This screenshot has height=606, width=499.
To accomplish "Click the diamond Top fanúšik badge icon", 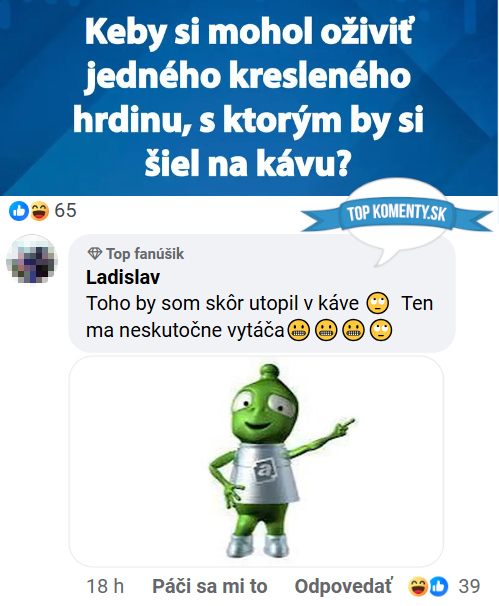I will click(x=94, y=254).
